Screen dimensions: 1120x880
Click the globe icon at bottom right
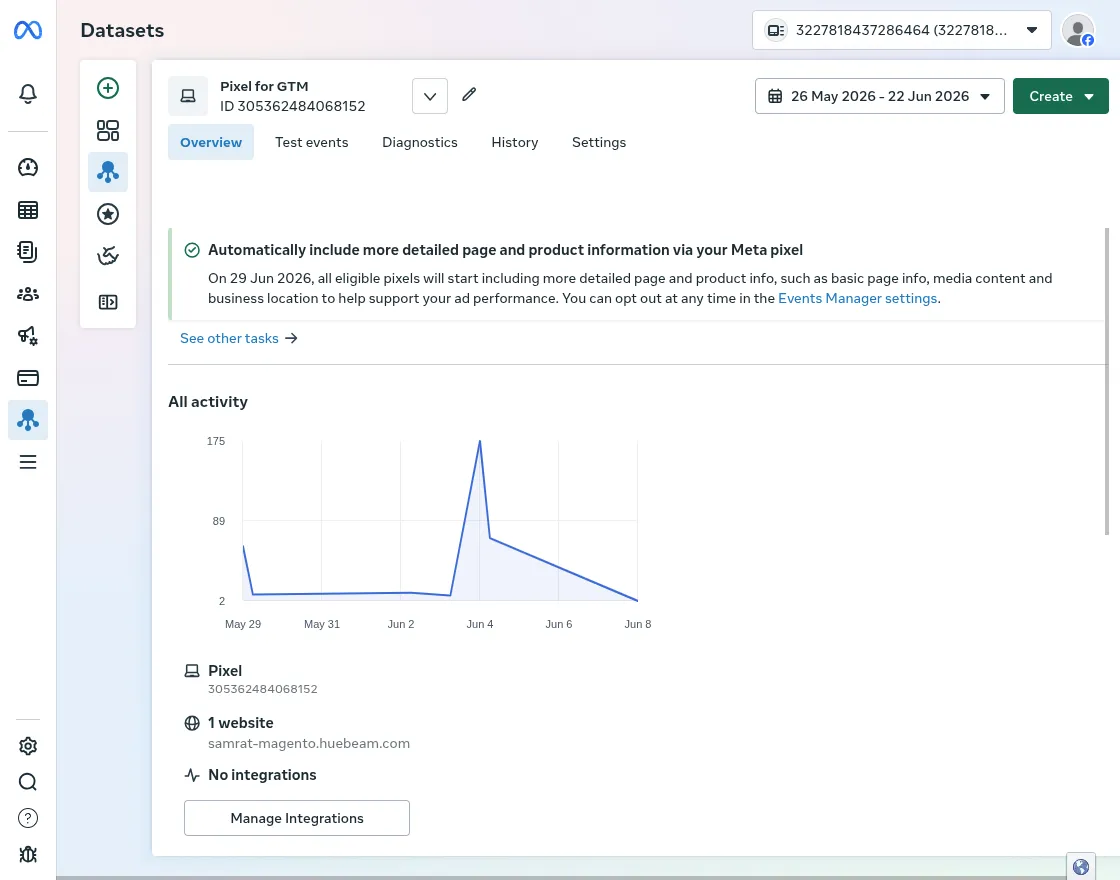(1081, 866)
